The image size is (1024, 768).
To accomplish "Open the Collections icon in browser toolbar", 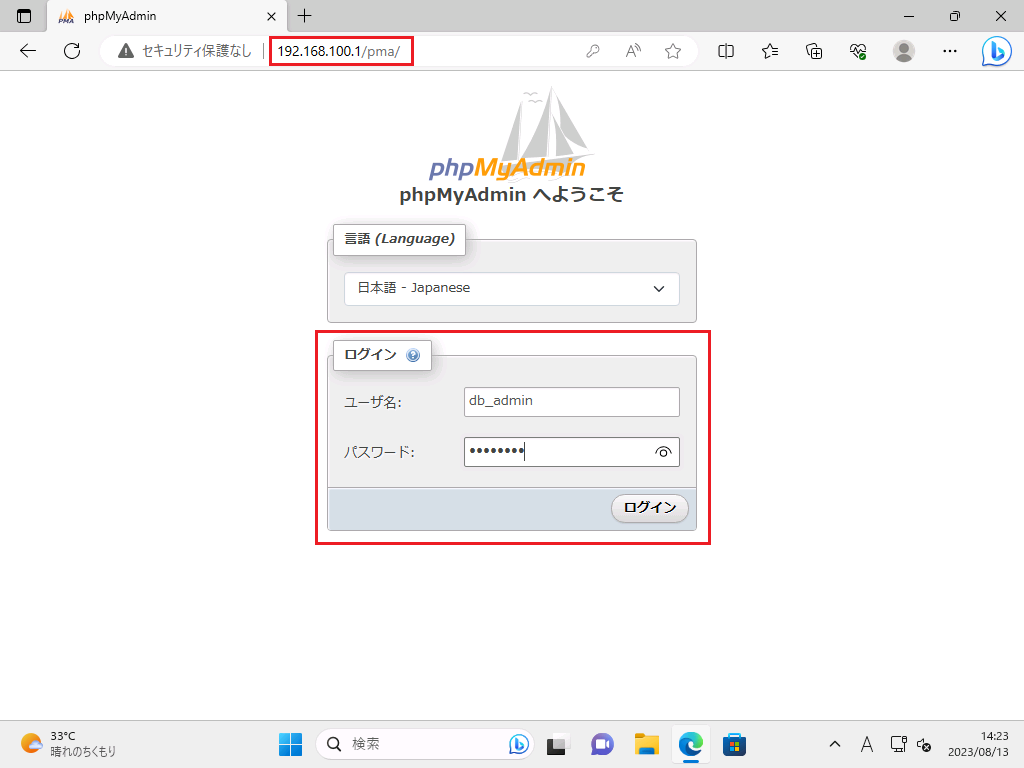I will (x=814, y=51).
